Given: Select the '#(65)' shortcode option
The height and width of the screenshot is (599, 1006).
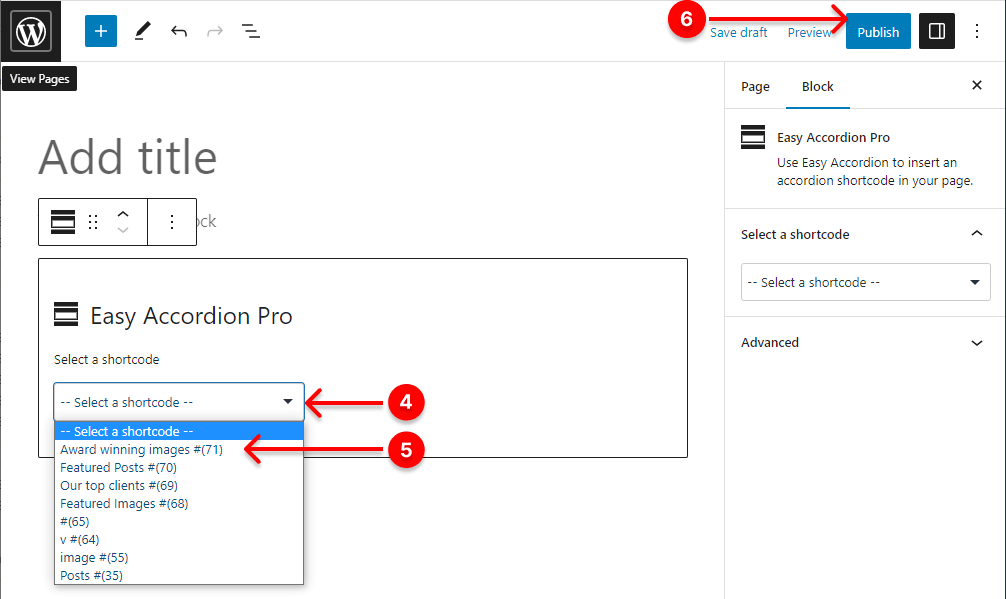Looking at the screenshot, I should (179, 521).
